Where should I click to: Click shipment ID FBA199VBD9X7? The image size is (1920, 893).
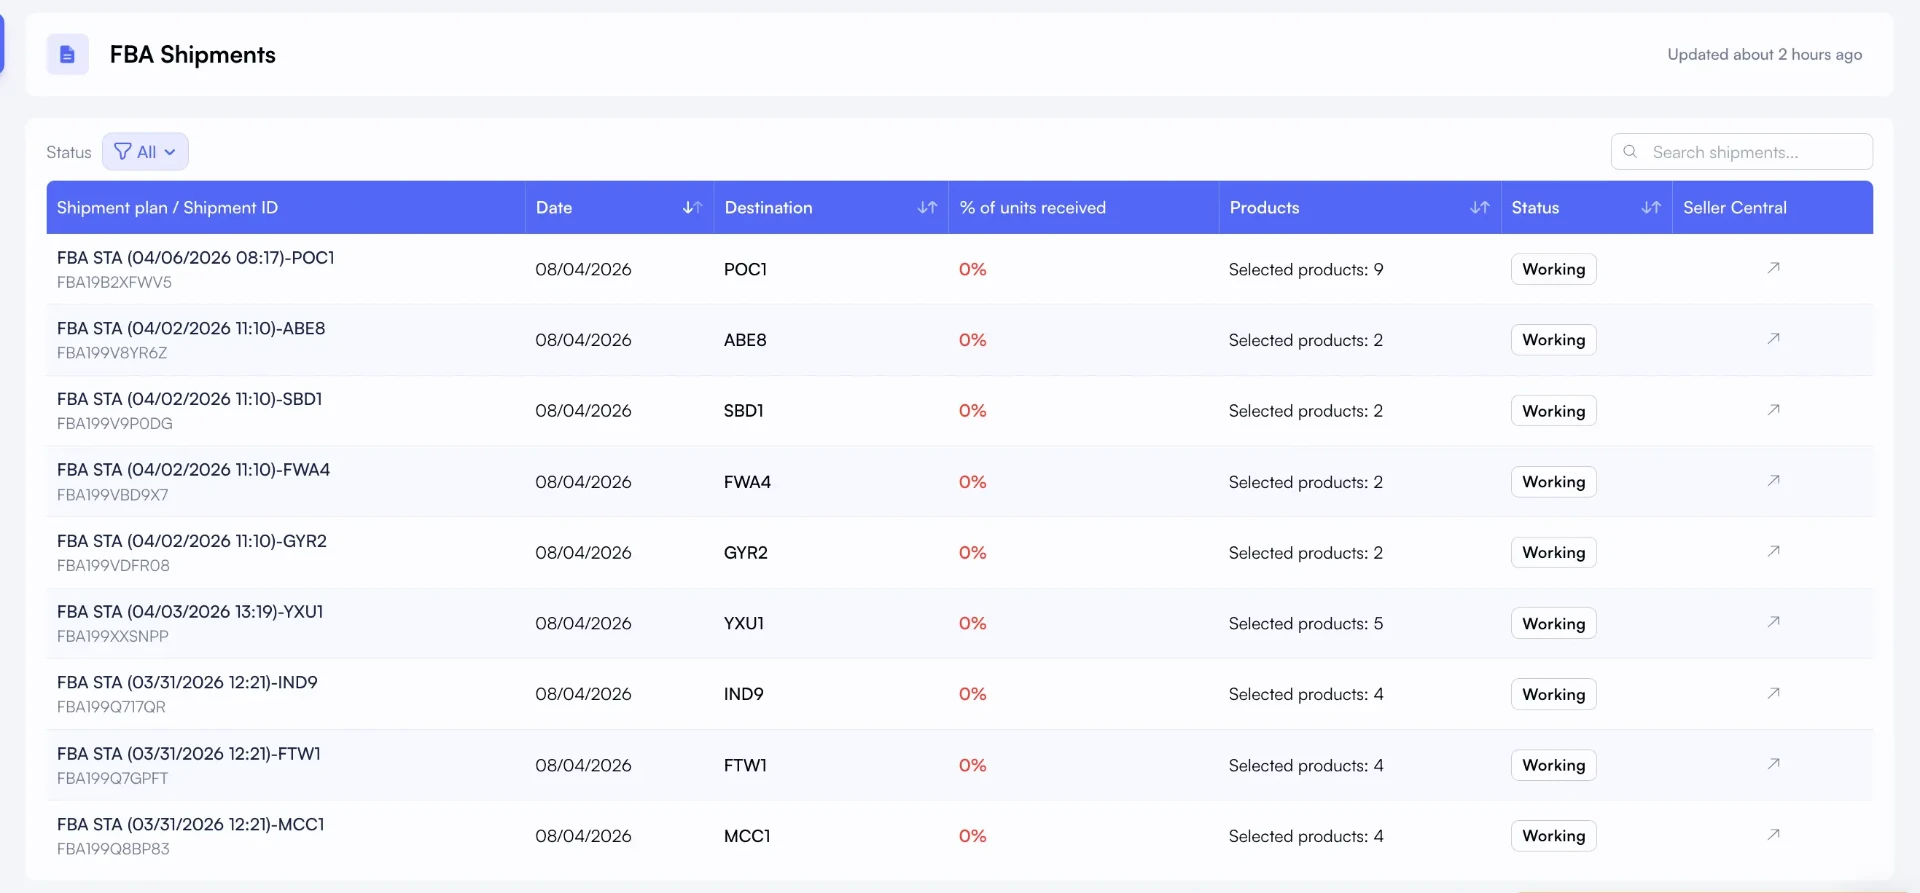tap(113, 495)
